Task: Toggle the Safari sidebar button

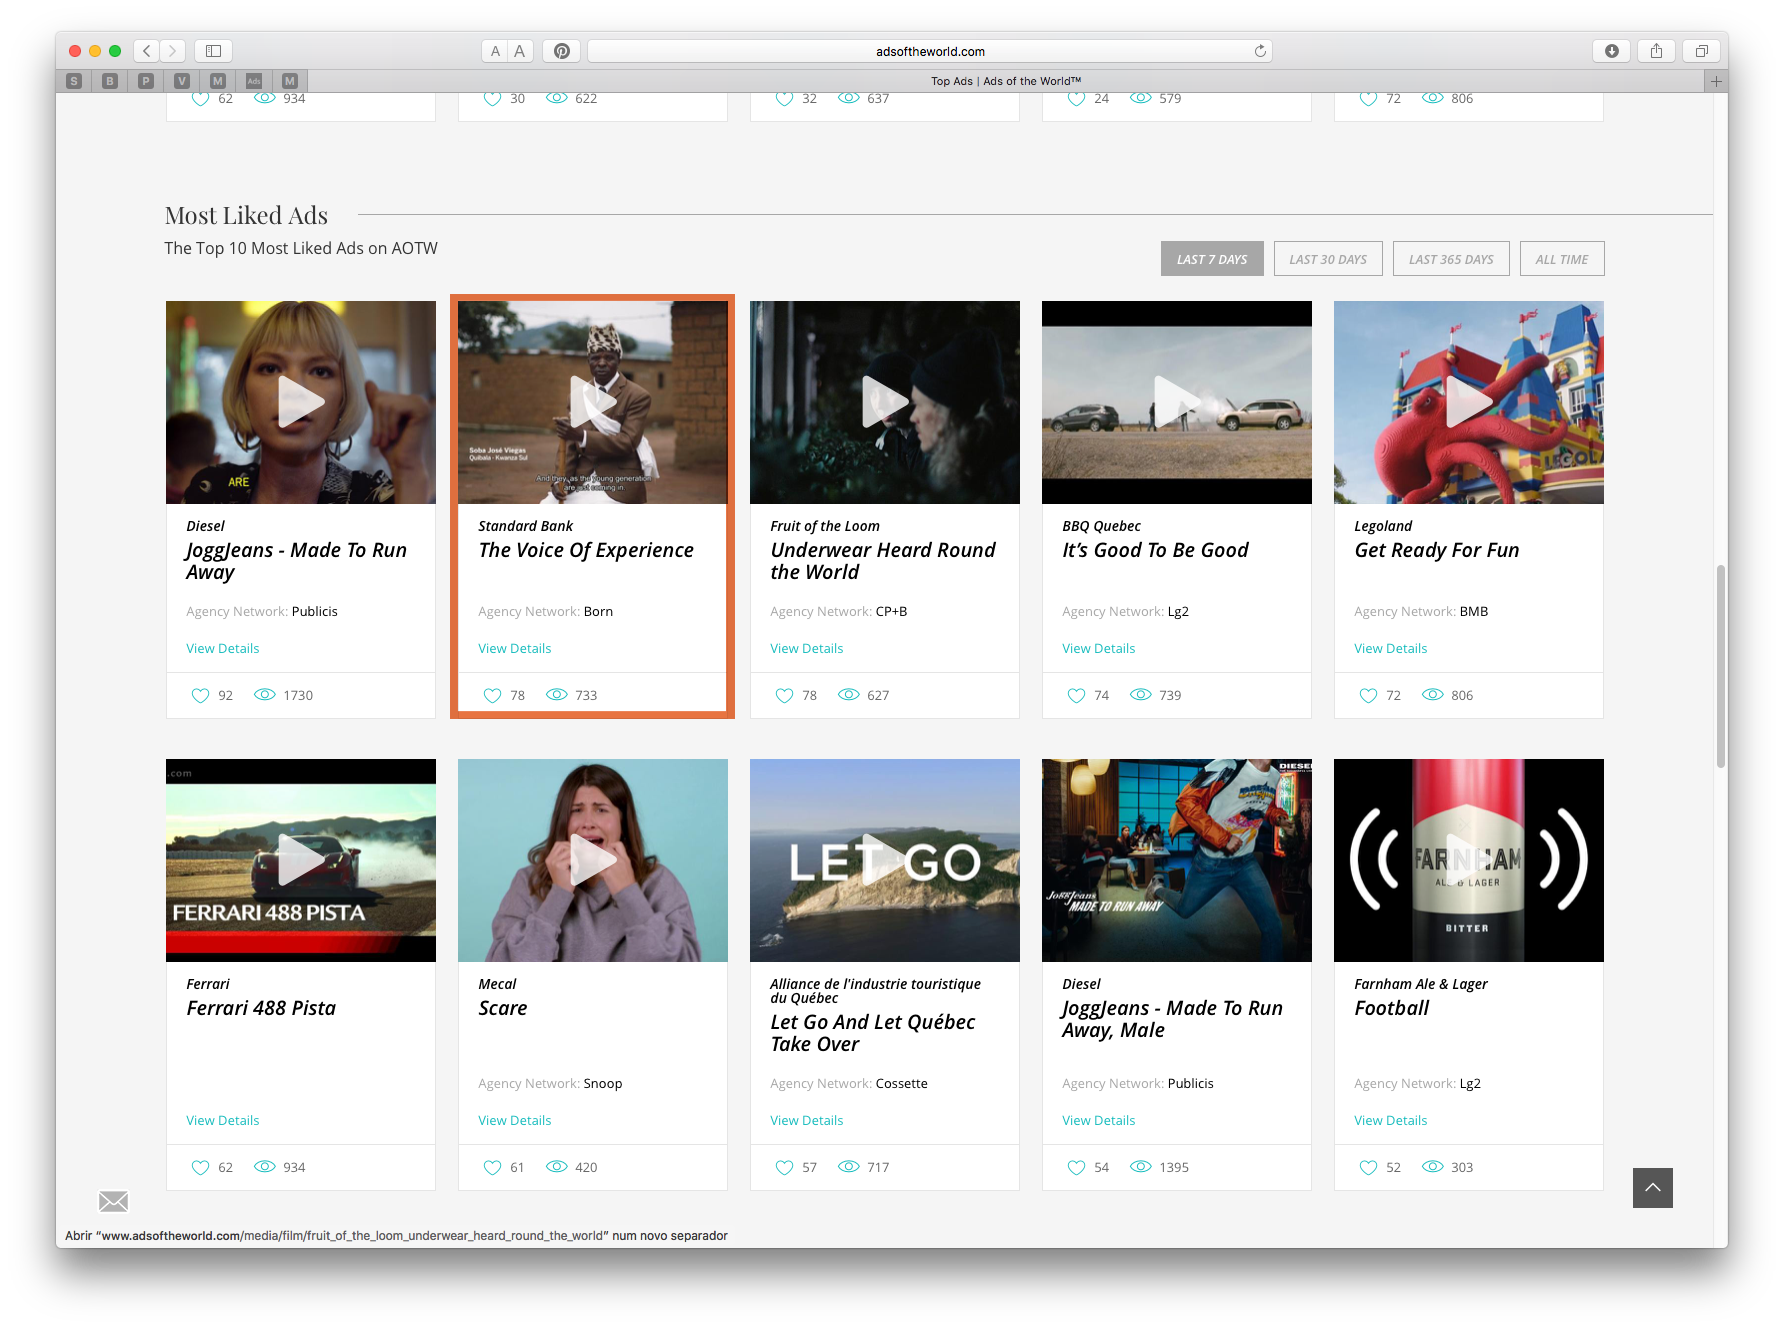Action: coord(213,51)
